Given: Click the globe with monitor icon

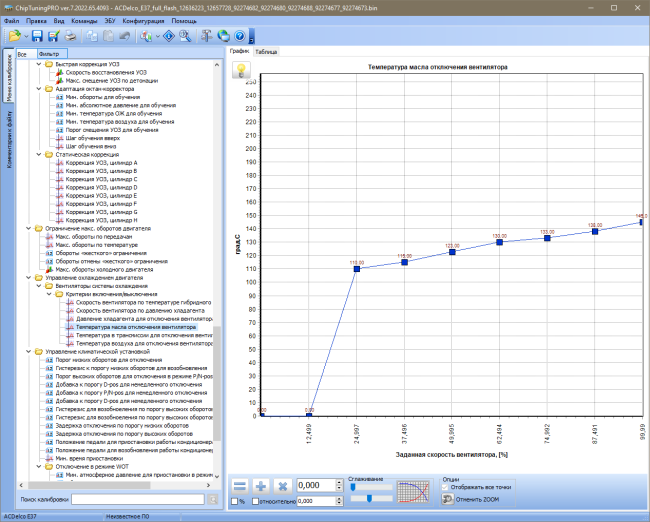Looking at the screenshot, I should pos(223,36).
